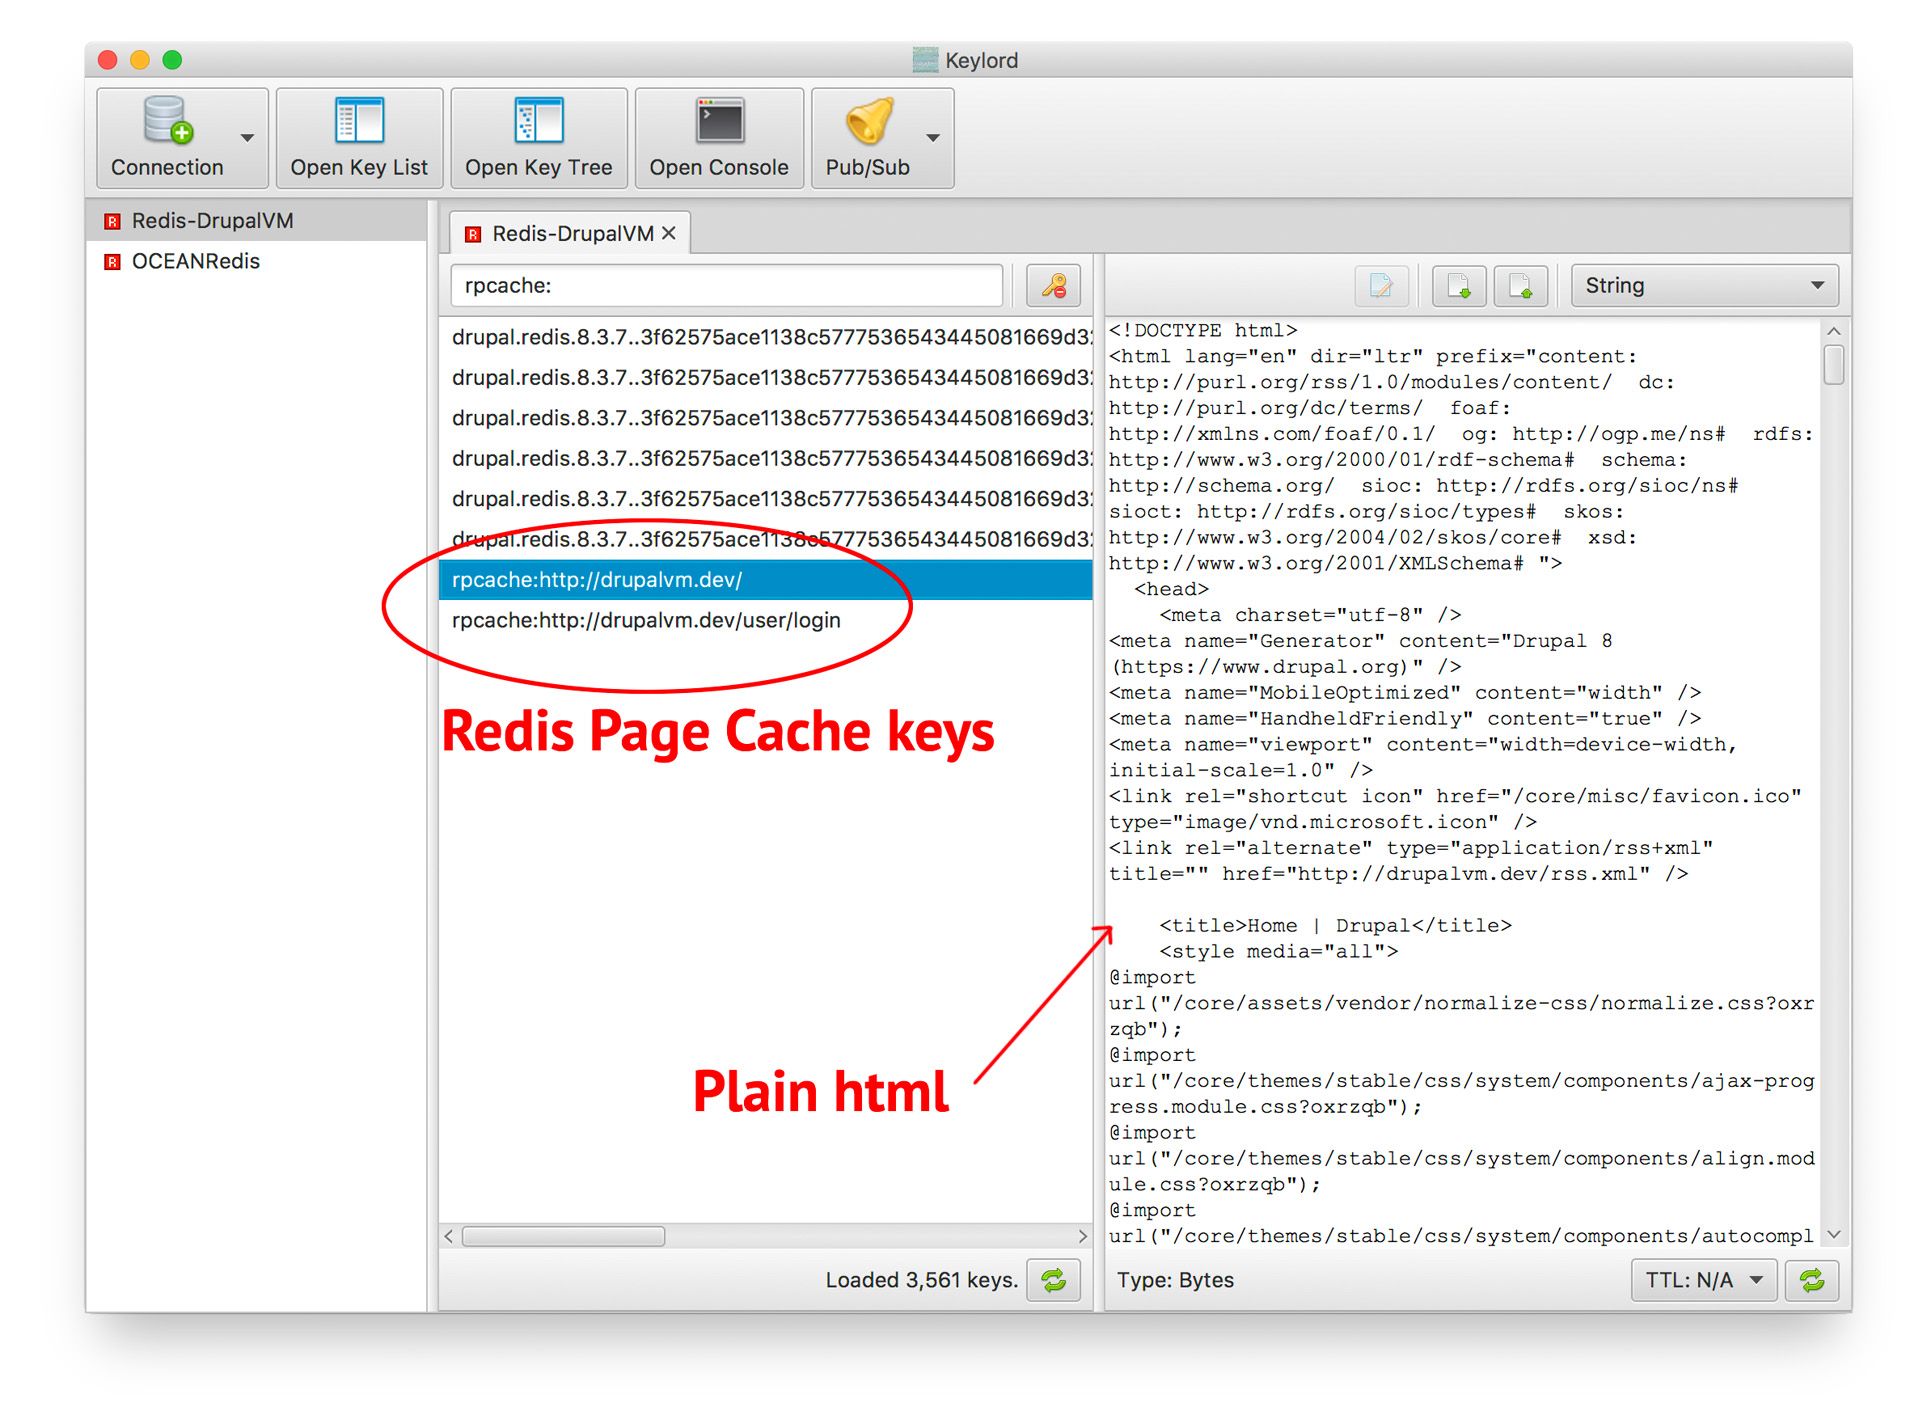Click the Loaded 3,561 keys status text
The height and width of the screenshot is (1422, 1928).
pyautogui.click(x=921, y=1281)
